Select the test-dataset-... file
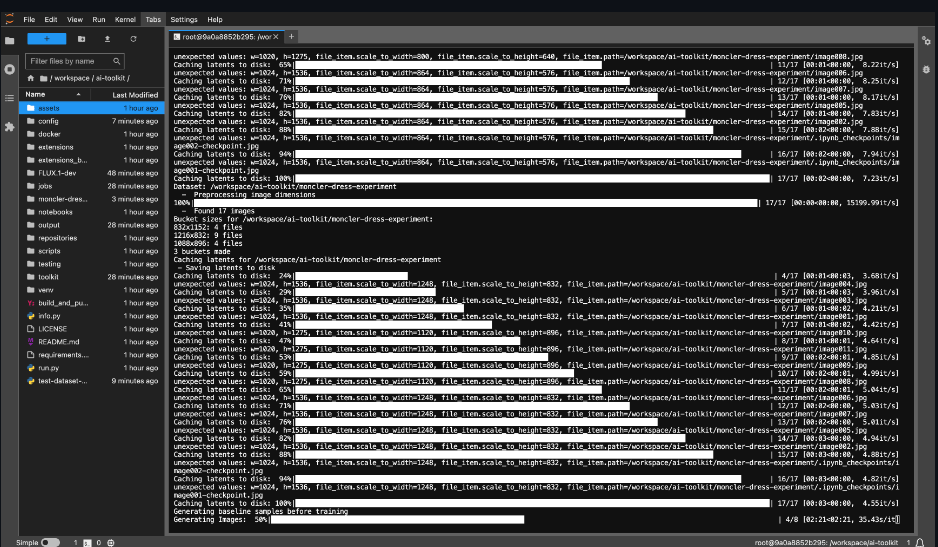This screenshot has width=938, height=547. coord(92,381)
